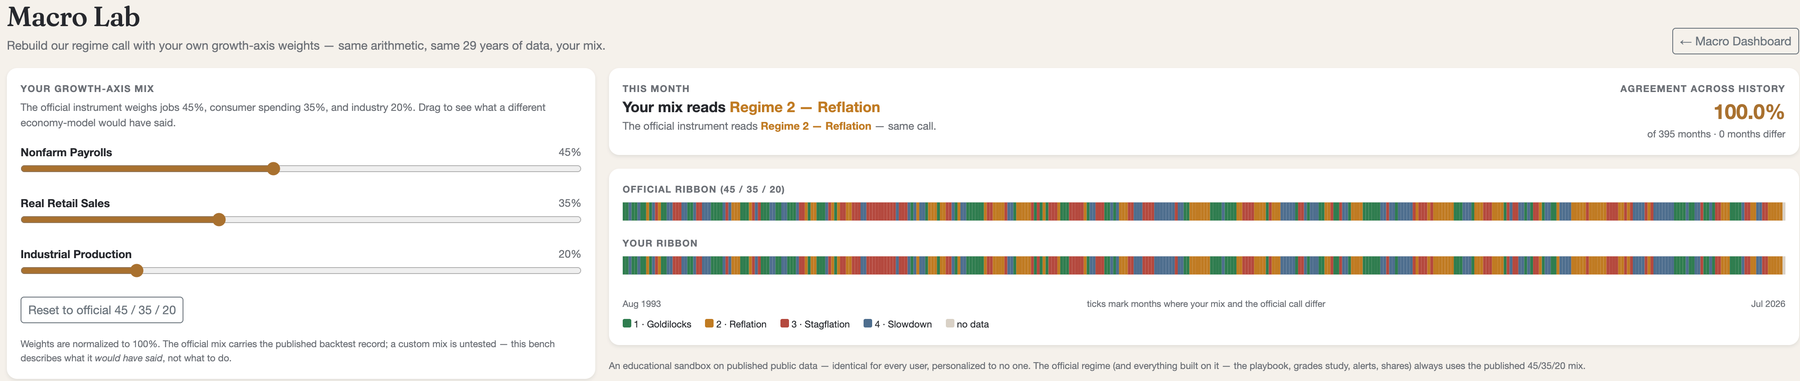Click the Nonfarm Payrolls slider handle
The height and width of the screenshot is (381, 1800).
click(x=274, y=169)
